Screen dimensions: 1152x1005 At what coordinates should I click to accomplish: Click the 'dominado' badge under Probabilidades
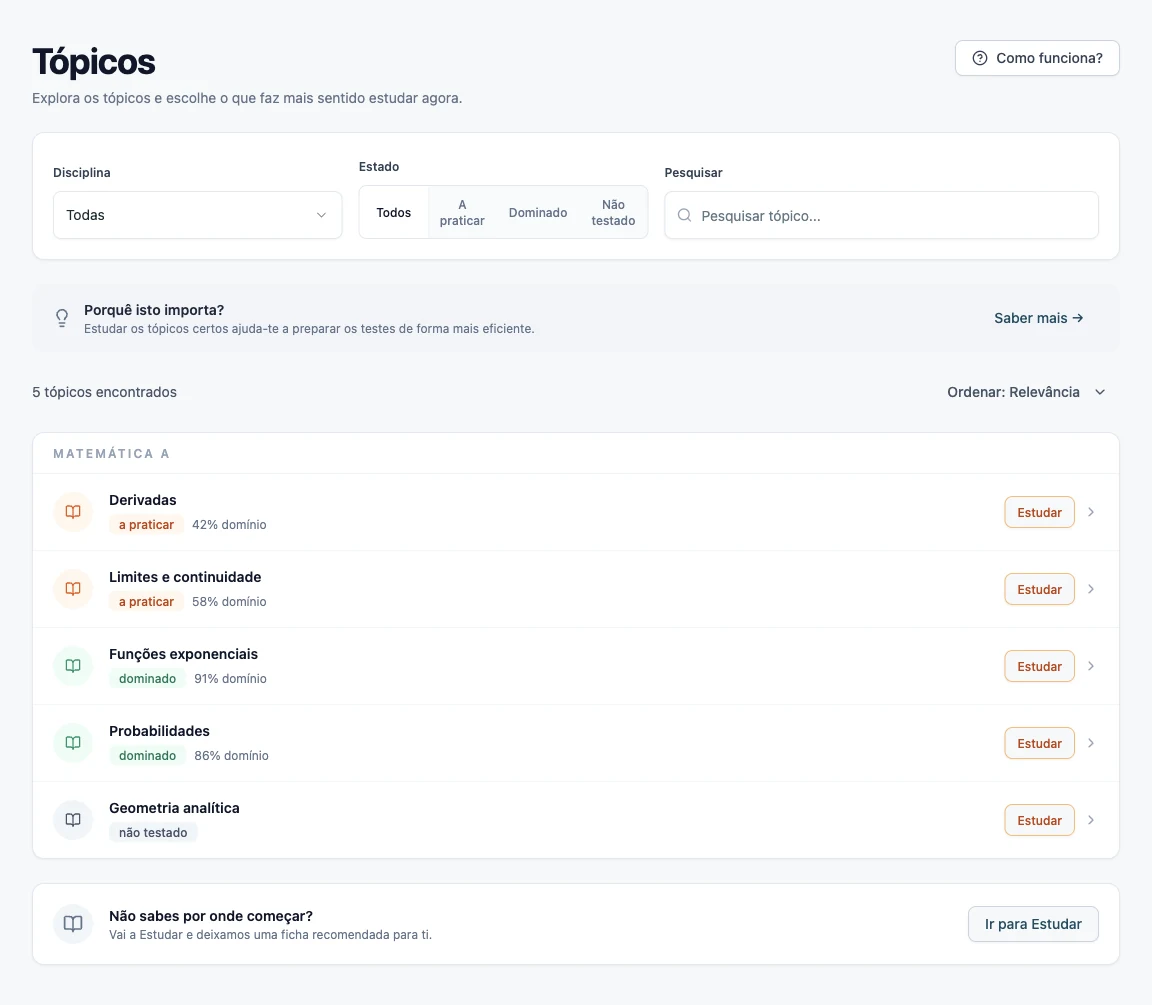148,755
